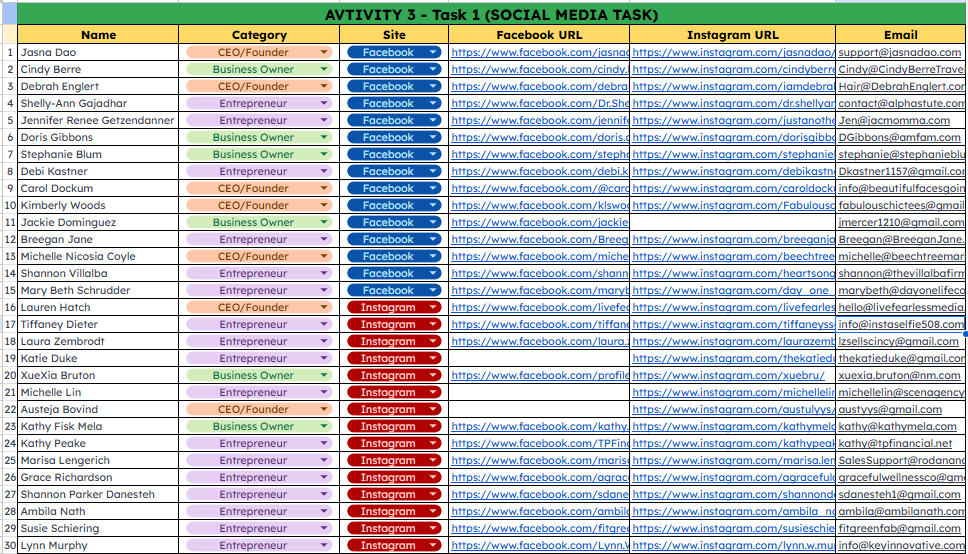Select the name cell Michelle Nicosia Coyle
The height and width of the screenshot is (554, 968).
[x=98, y=256]
